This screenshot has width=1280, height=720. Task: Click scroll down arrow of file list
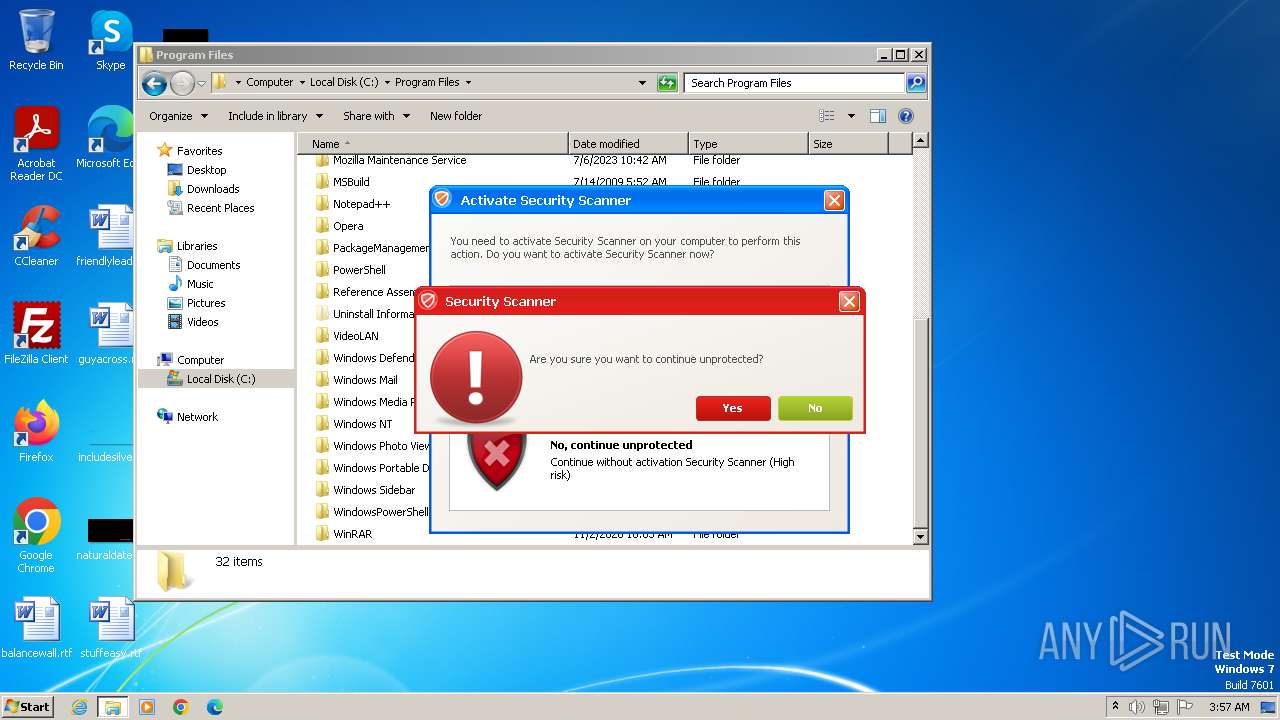pyautogui.click(x=921, y=537)
